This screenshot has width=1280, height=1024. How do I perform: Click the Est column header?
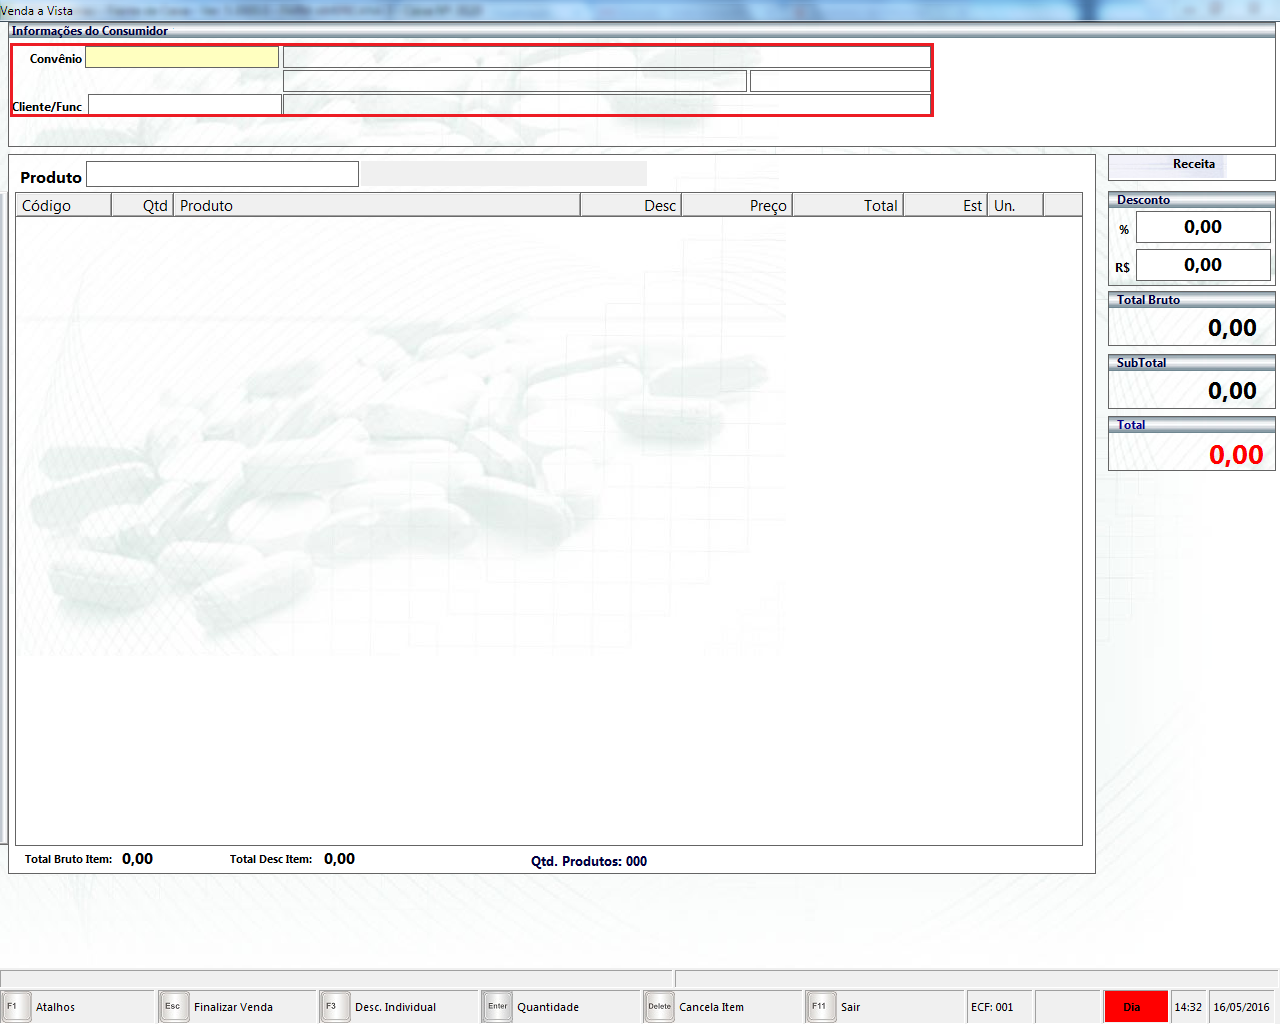pos(946,205)
